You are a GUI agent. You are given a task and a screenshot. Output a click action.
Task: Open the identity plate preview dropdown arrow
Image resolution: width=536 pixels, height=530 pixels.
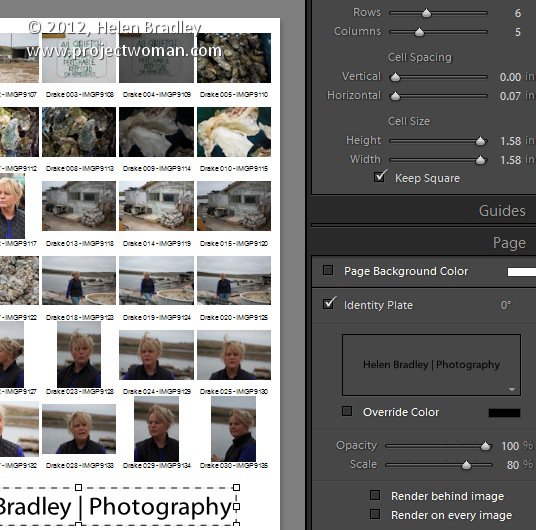click(x=512, y=389)
